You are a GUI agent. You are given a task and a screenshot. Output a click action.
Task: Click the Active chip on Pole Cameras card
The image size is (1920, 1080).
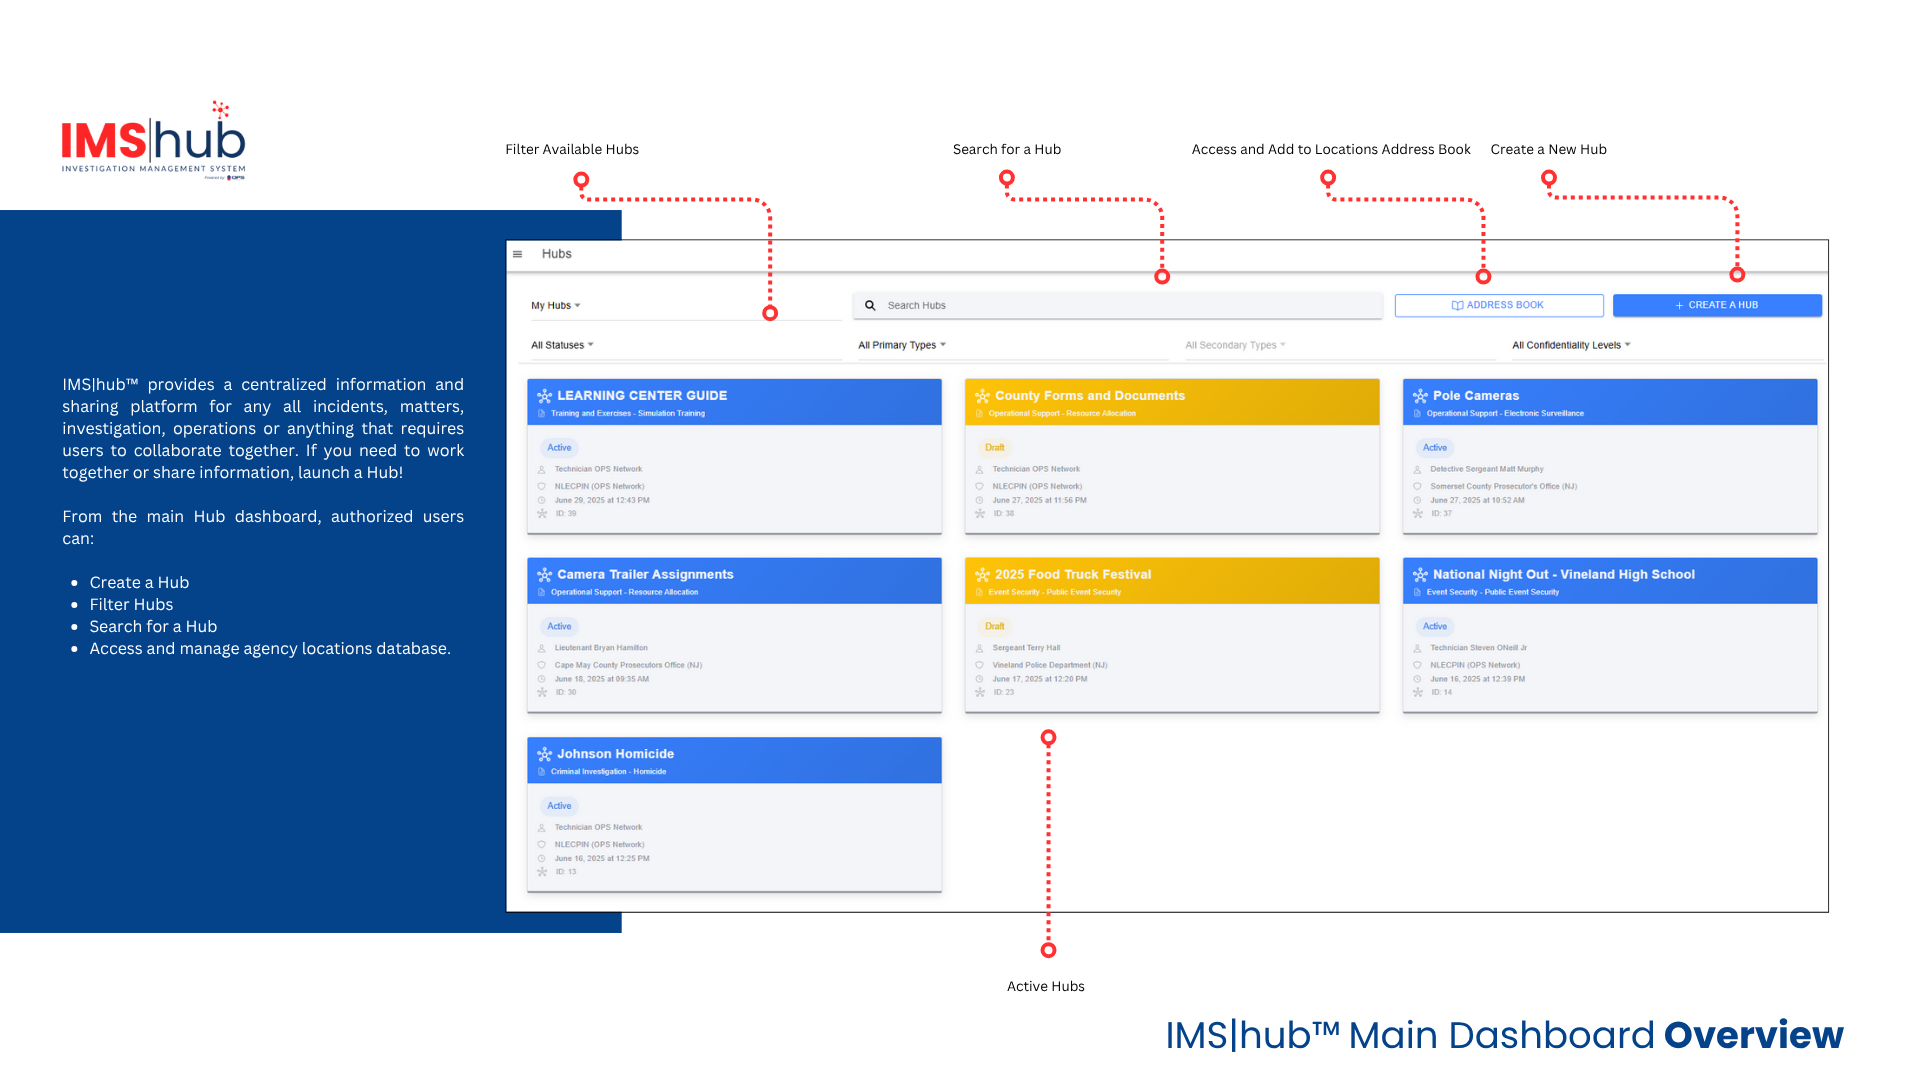tap(1434, 448)
